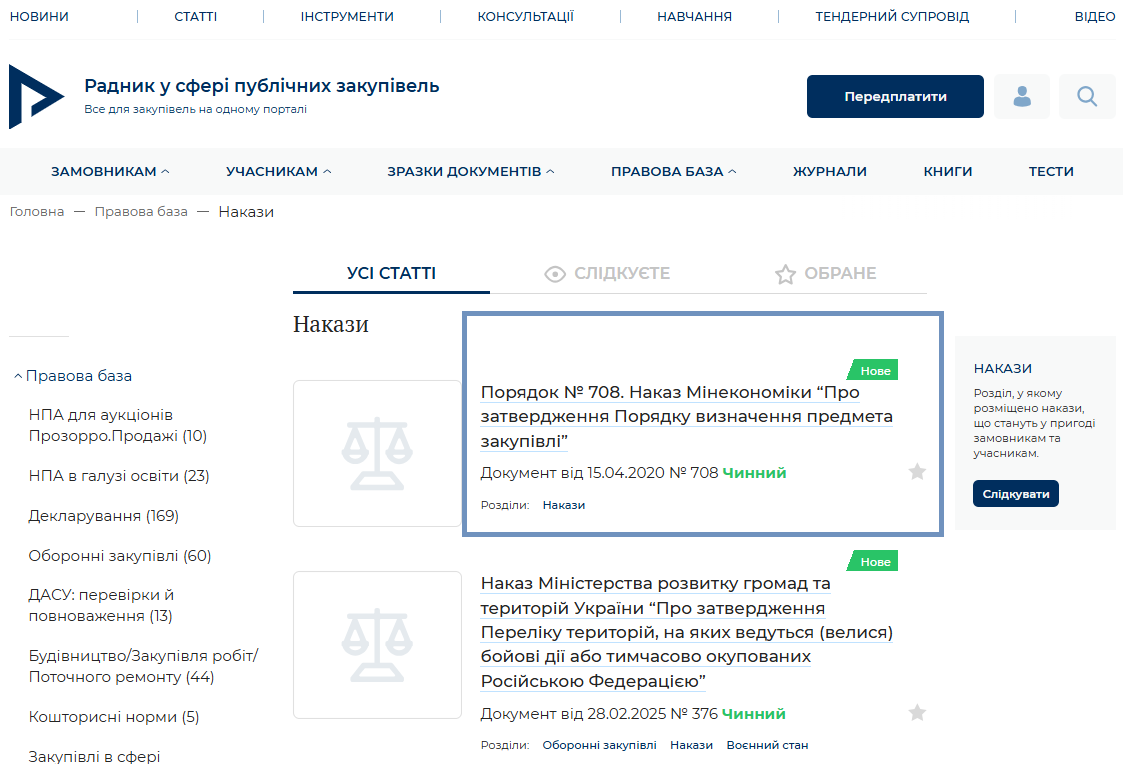Open the Слідкуєте tab with eye icon
This screenshot has height=764, width=1123.
607,274
